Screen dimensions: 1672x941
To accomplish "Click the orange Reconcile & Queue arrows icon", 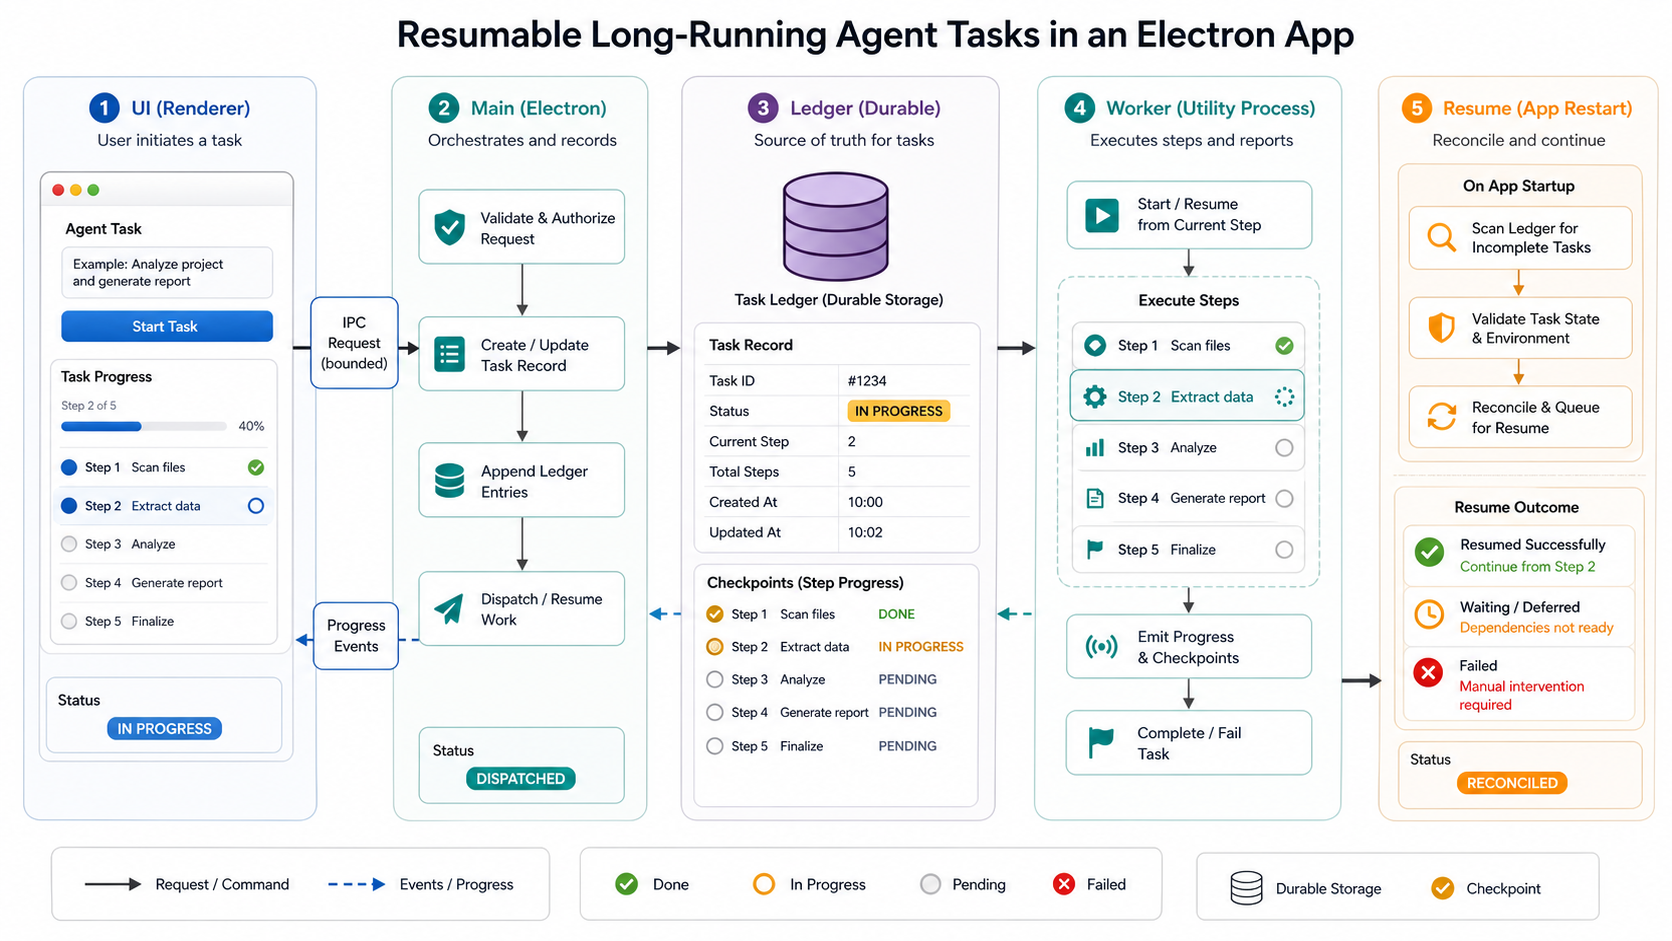I will click(x=1441, y=417).
